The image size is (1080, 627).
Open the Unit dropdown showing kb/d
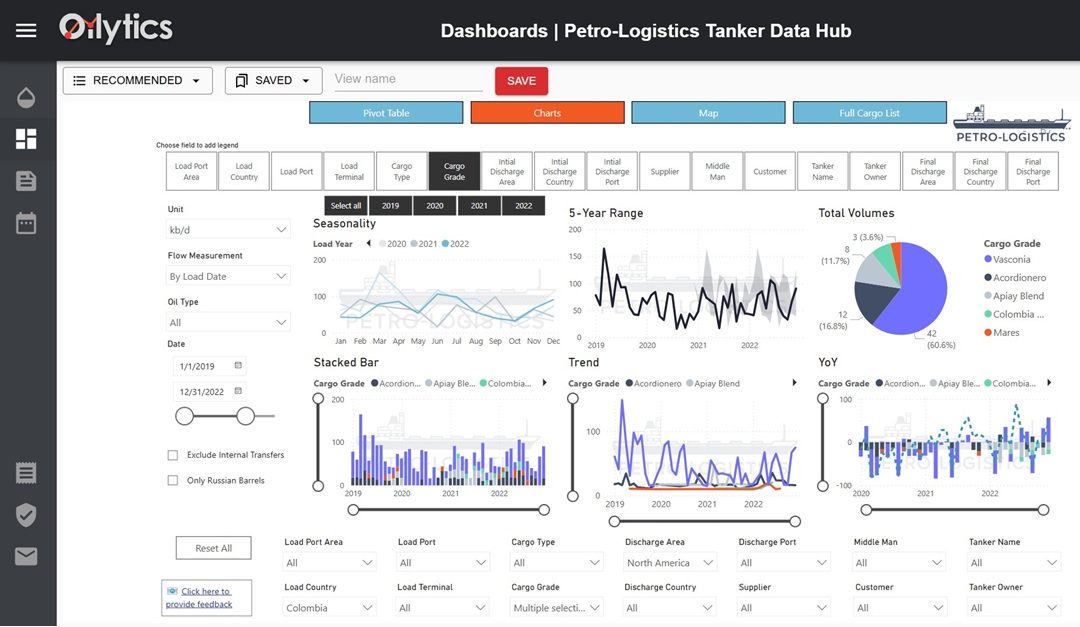point(228,229)
